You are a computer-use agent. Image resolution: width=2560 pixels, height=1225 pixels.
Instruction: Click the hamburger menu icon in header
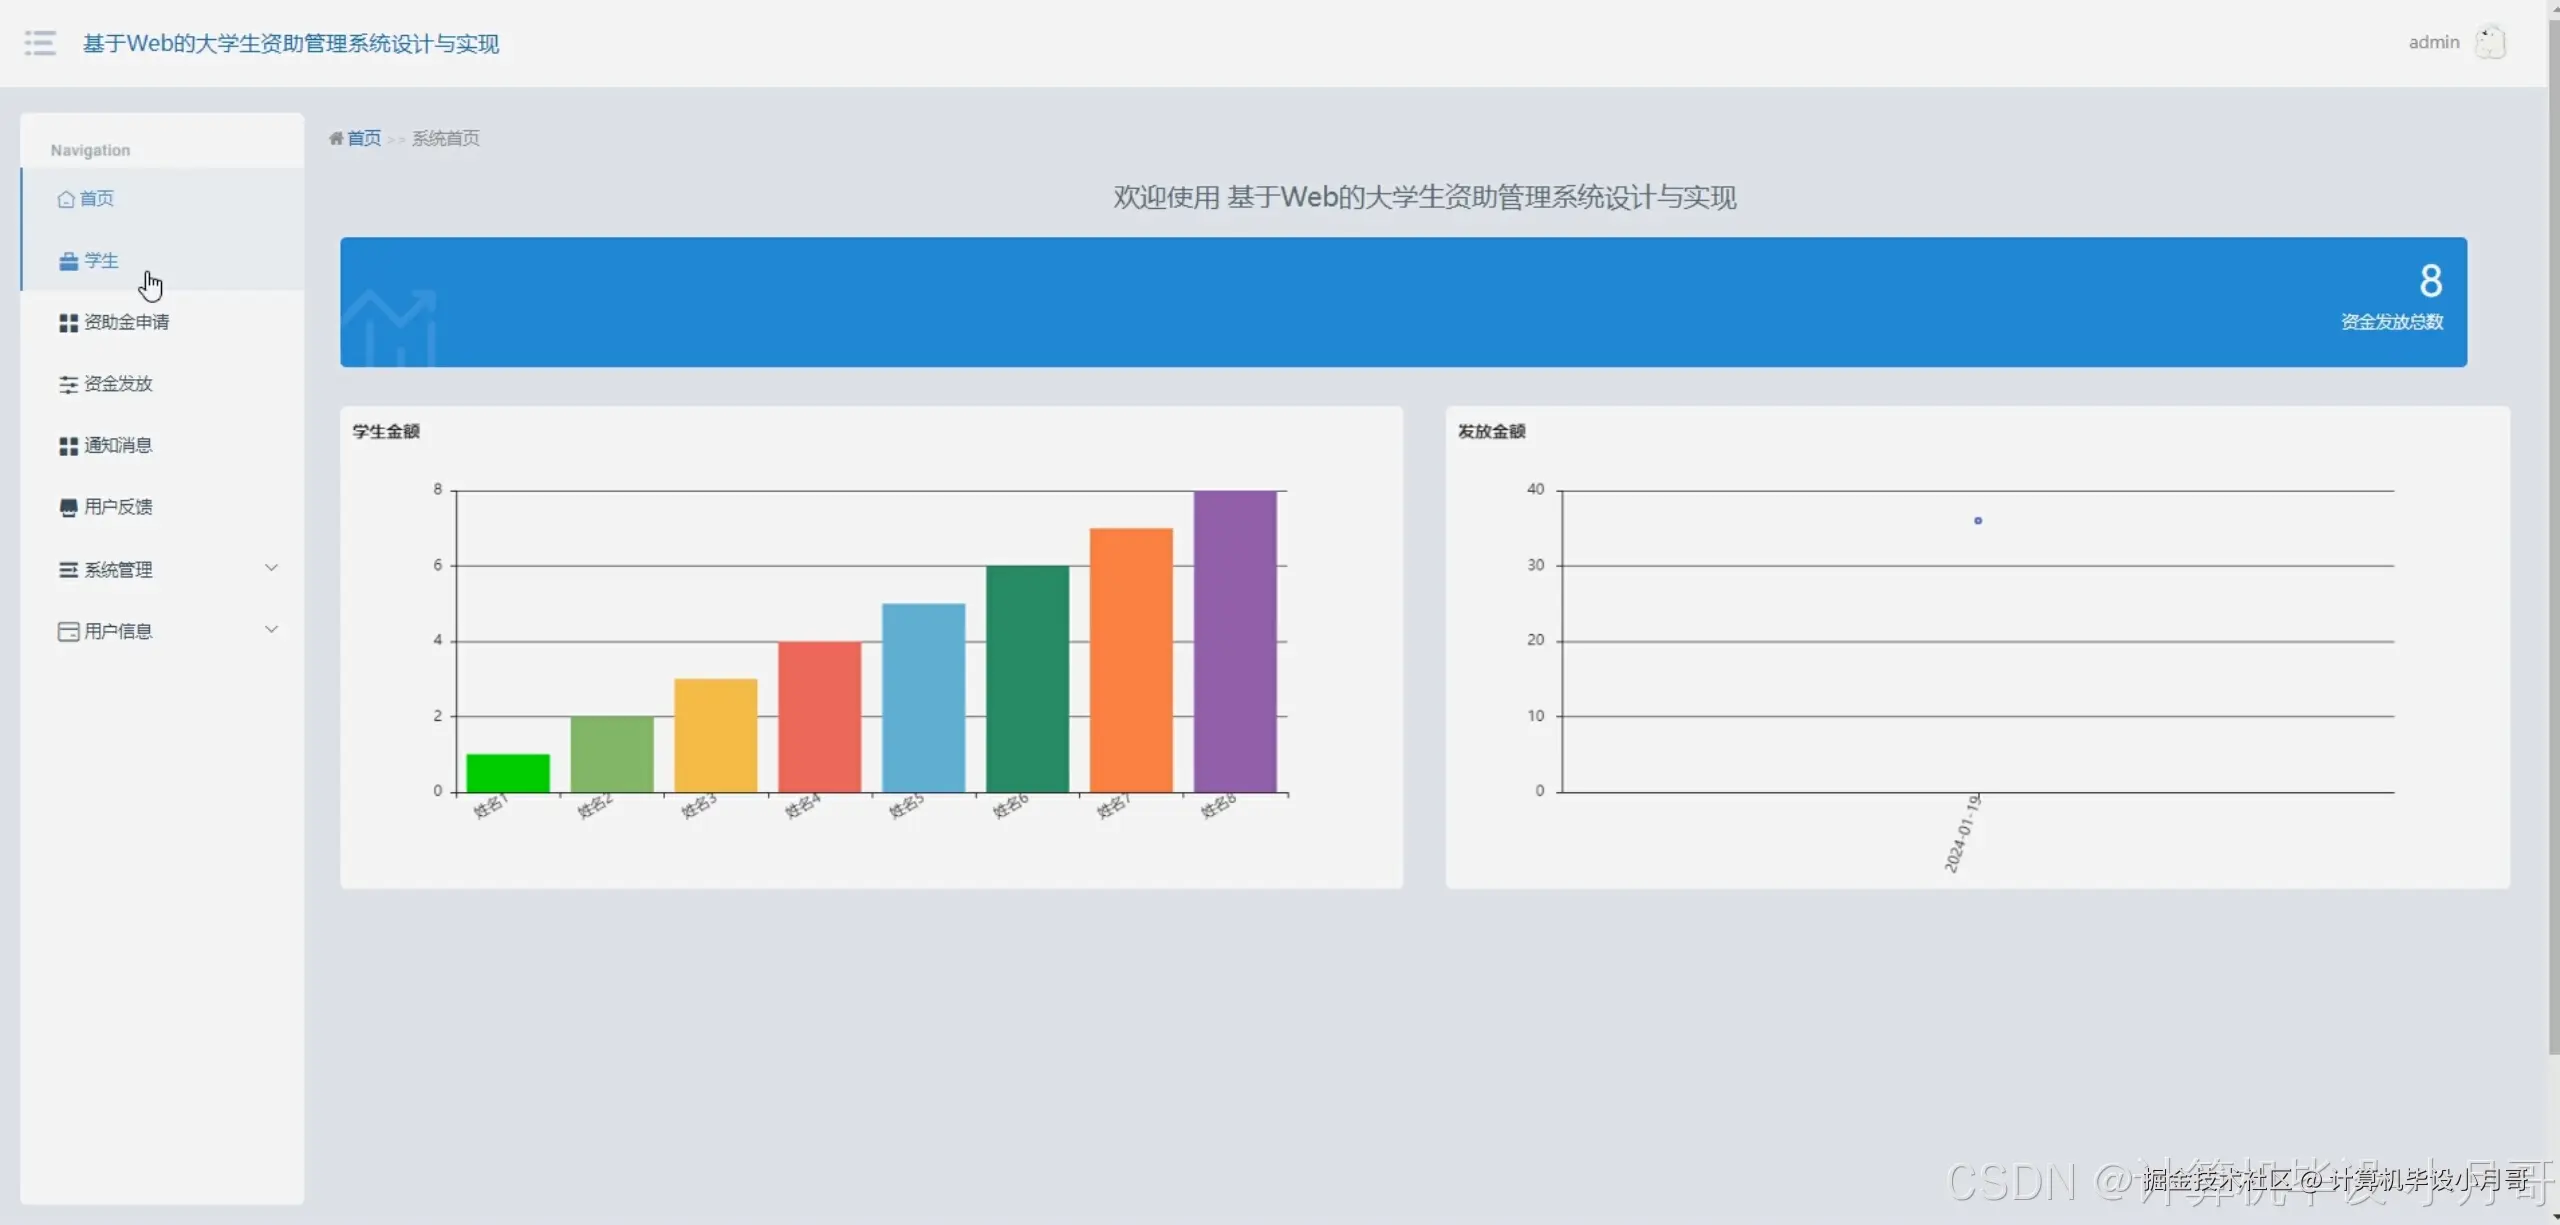pyautogui.click(x=40, y=43)
